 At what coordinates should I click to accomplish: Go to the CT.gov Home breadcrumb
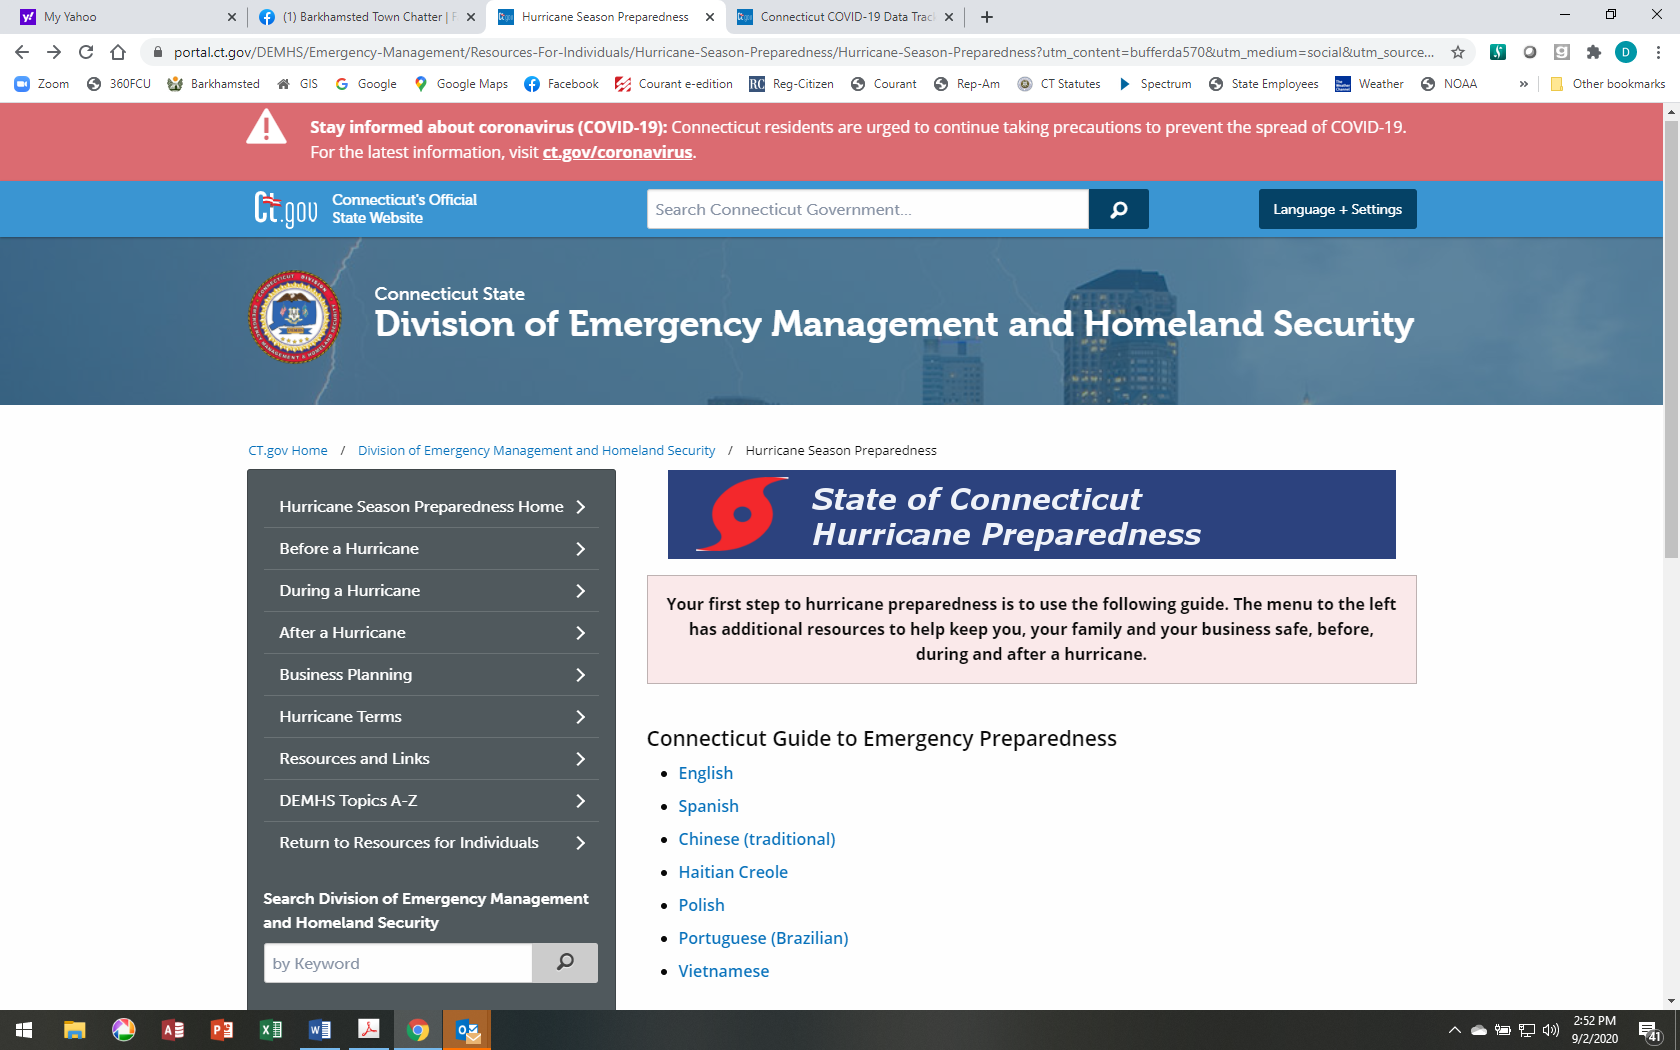pyautogui.click(x=288, y=451)
